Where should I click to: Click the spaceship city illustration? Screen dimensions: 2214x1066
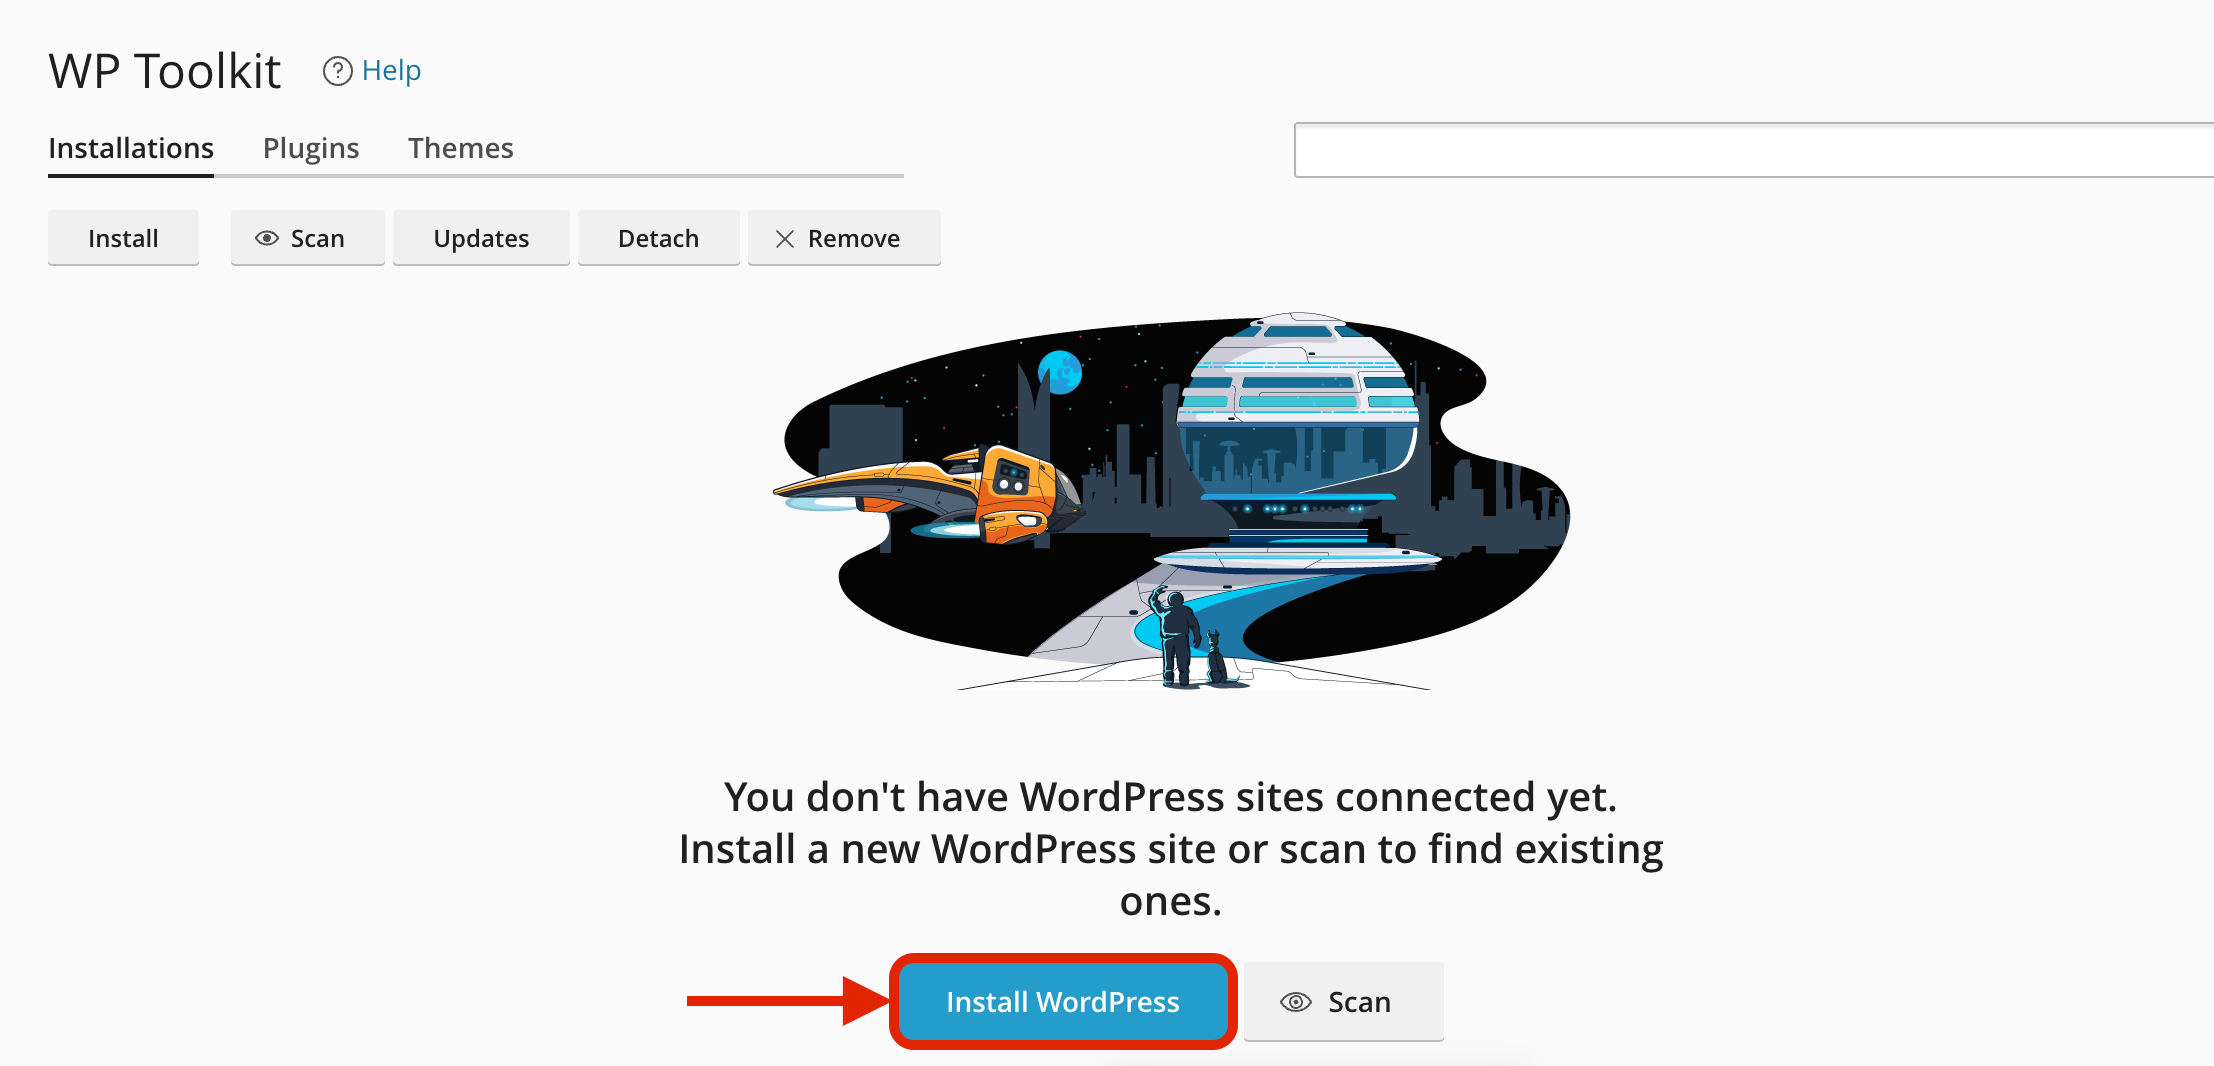pyautogui.click(x=1171, y=502)
